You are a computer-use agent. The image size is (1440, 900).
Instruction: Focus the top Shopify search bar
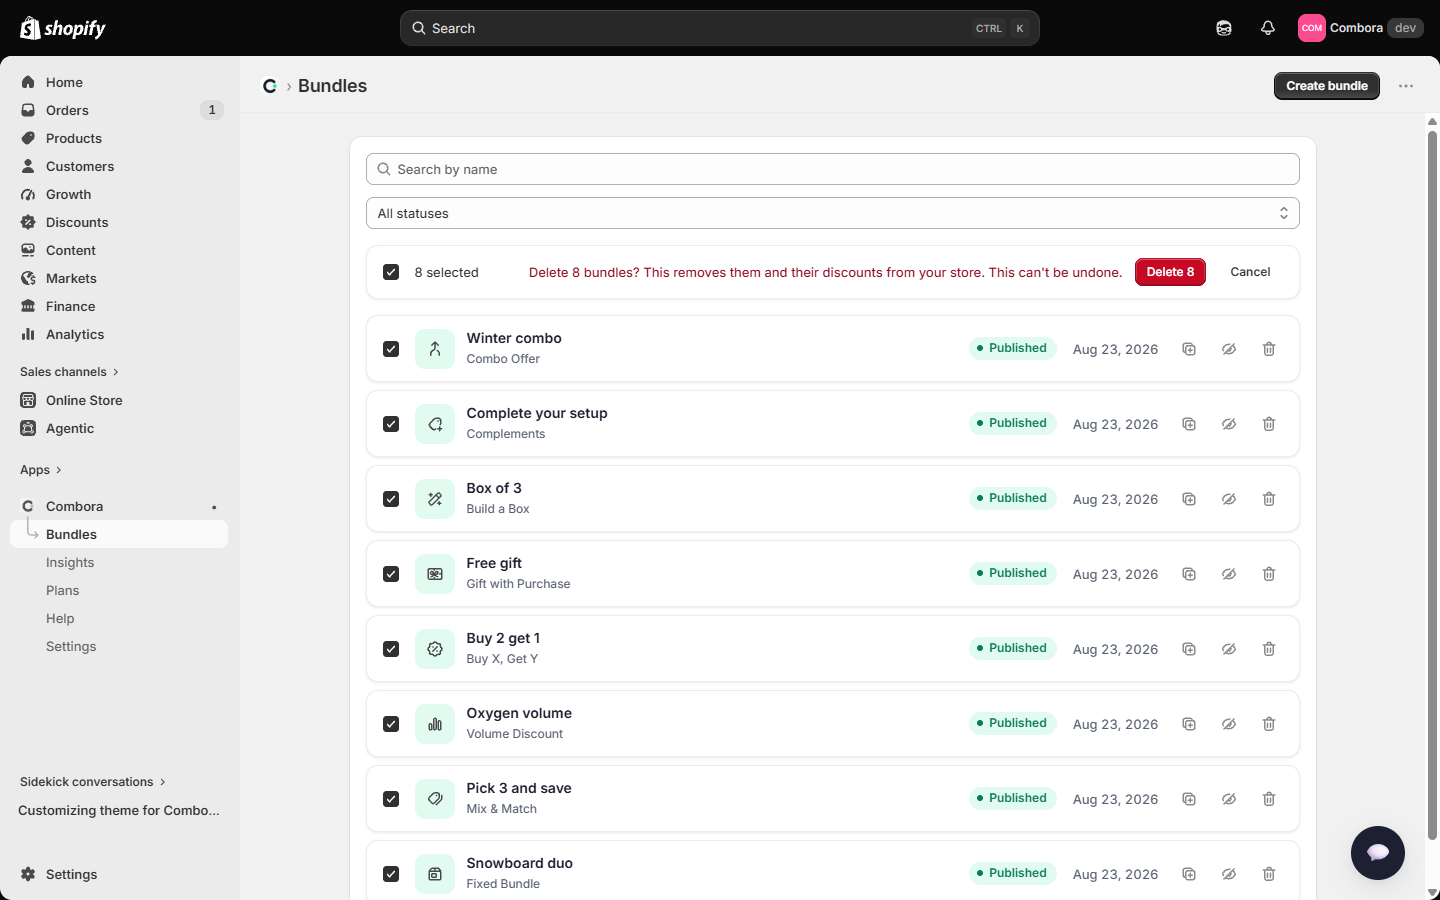pos(720,28)
